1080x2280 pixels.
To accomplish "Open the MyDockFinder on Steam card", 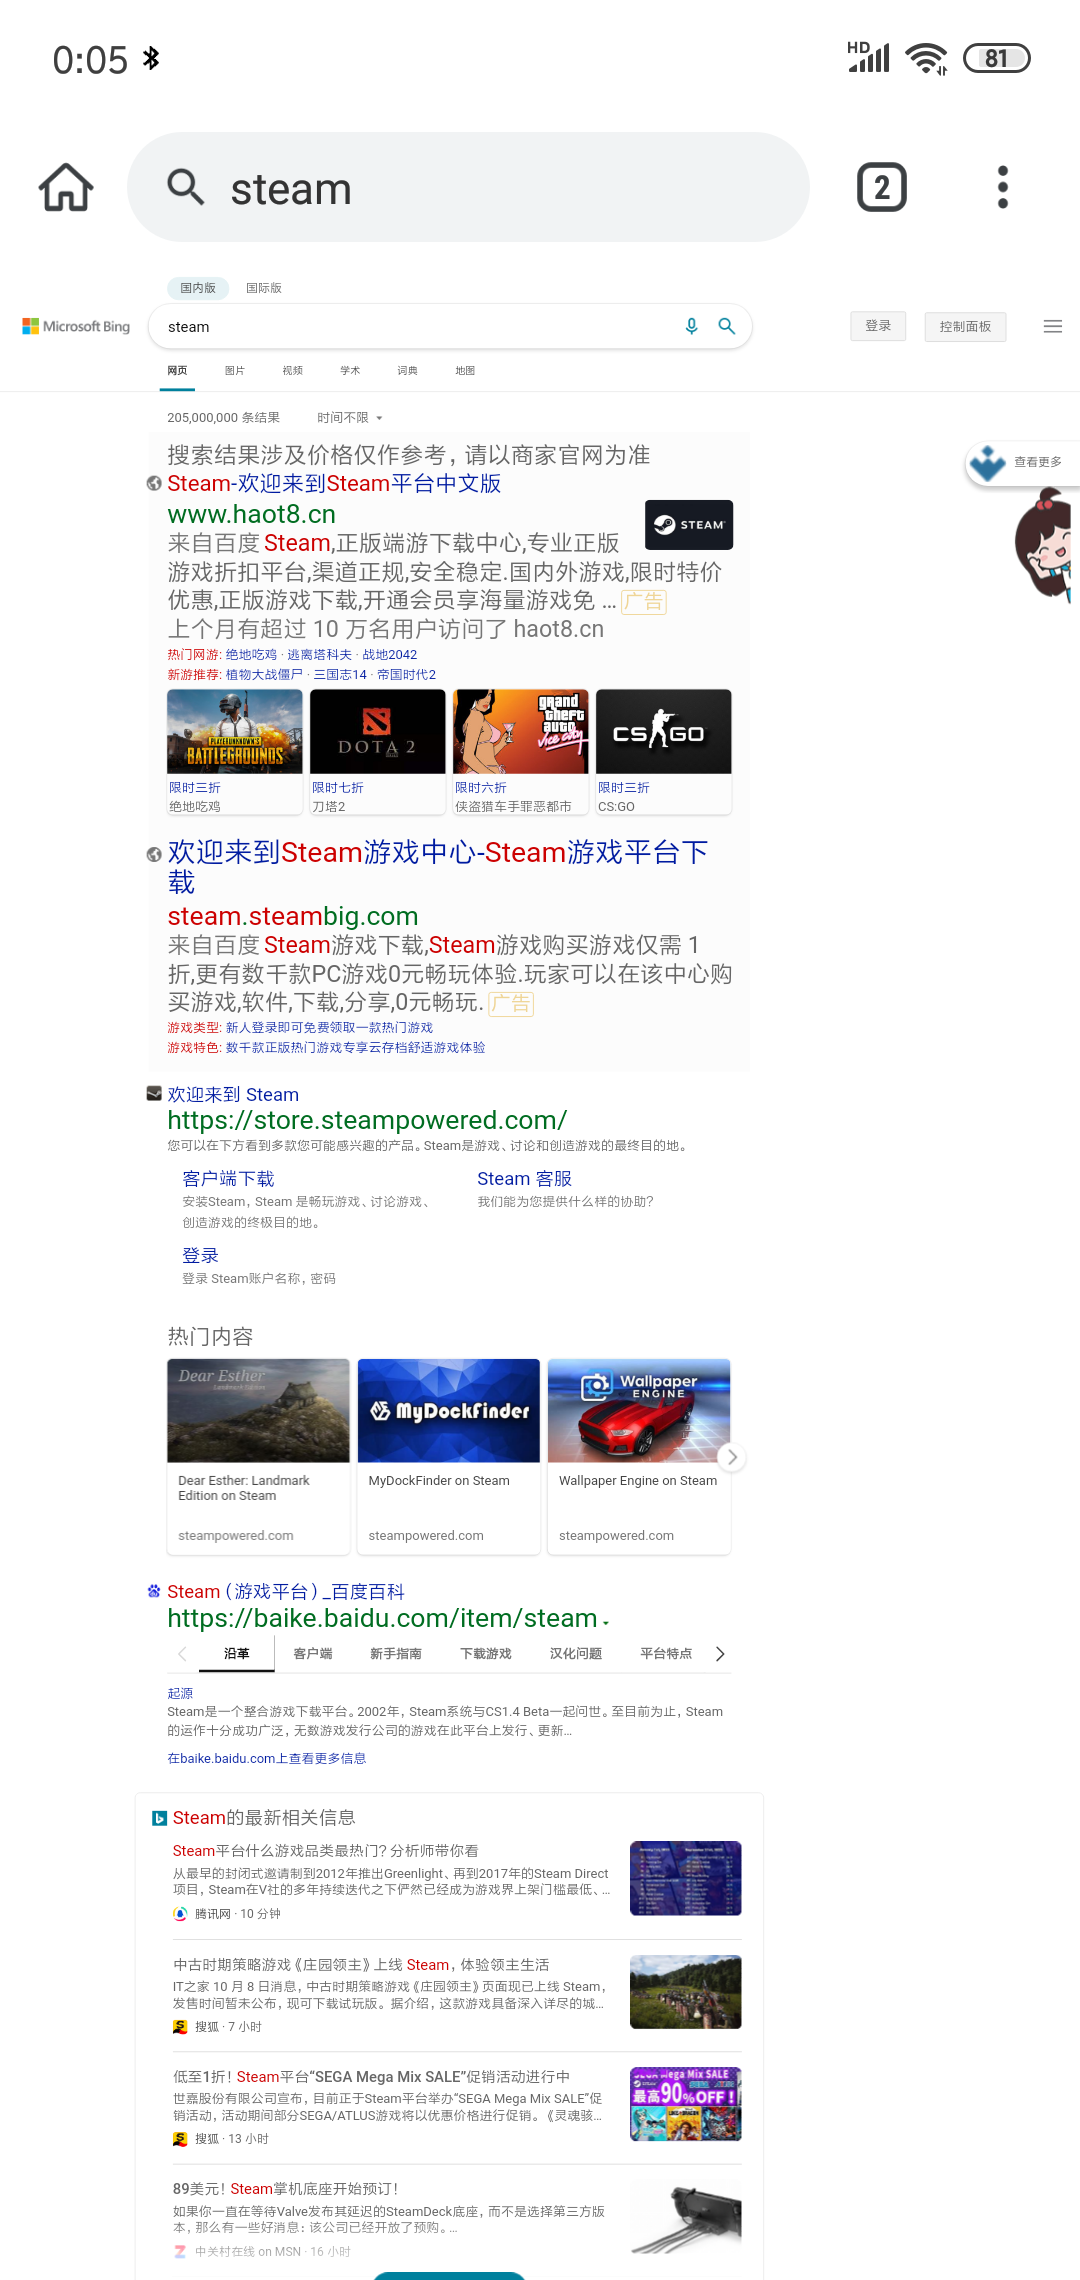I will coord(449,1456).
